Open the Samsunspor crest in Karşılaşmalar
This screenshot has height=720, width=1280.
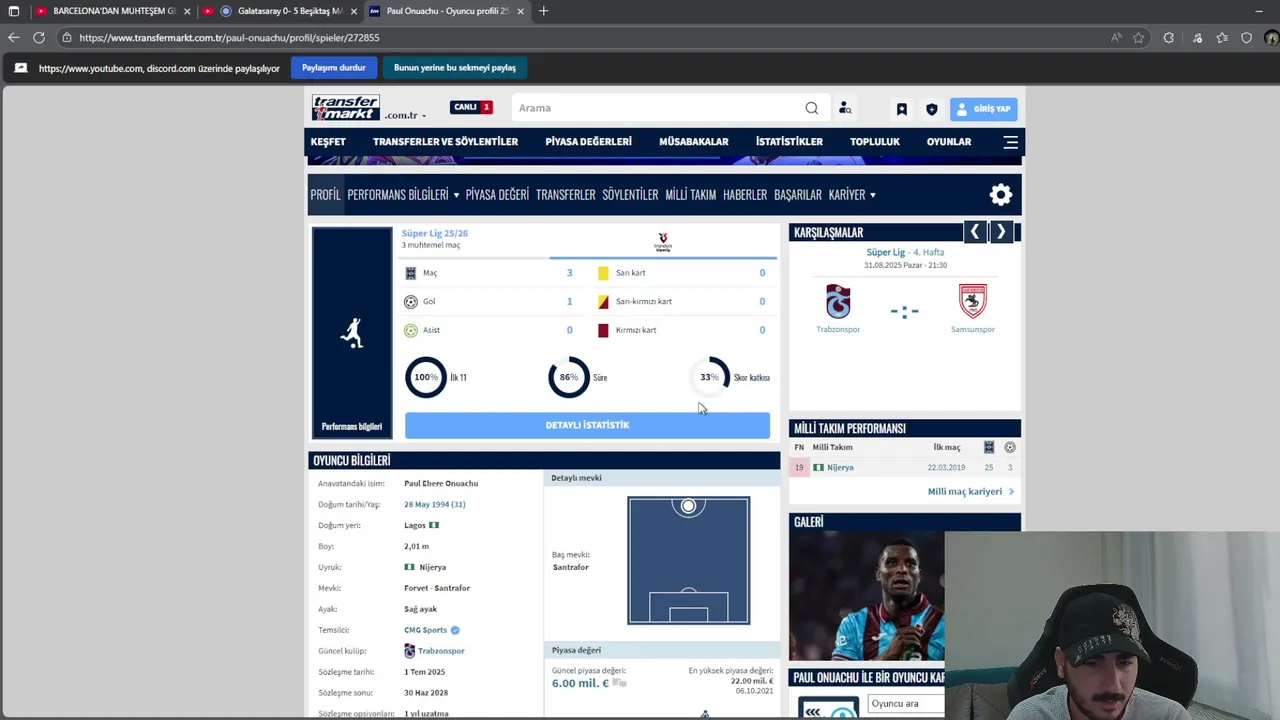(x=972, y=301)
